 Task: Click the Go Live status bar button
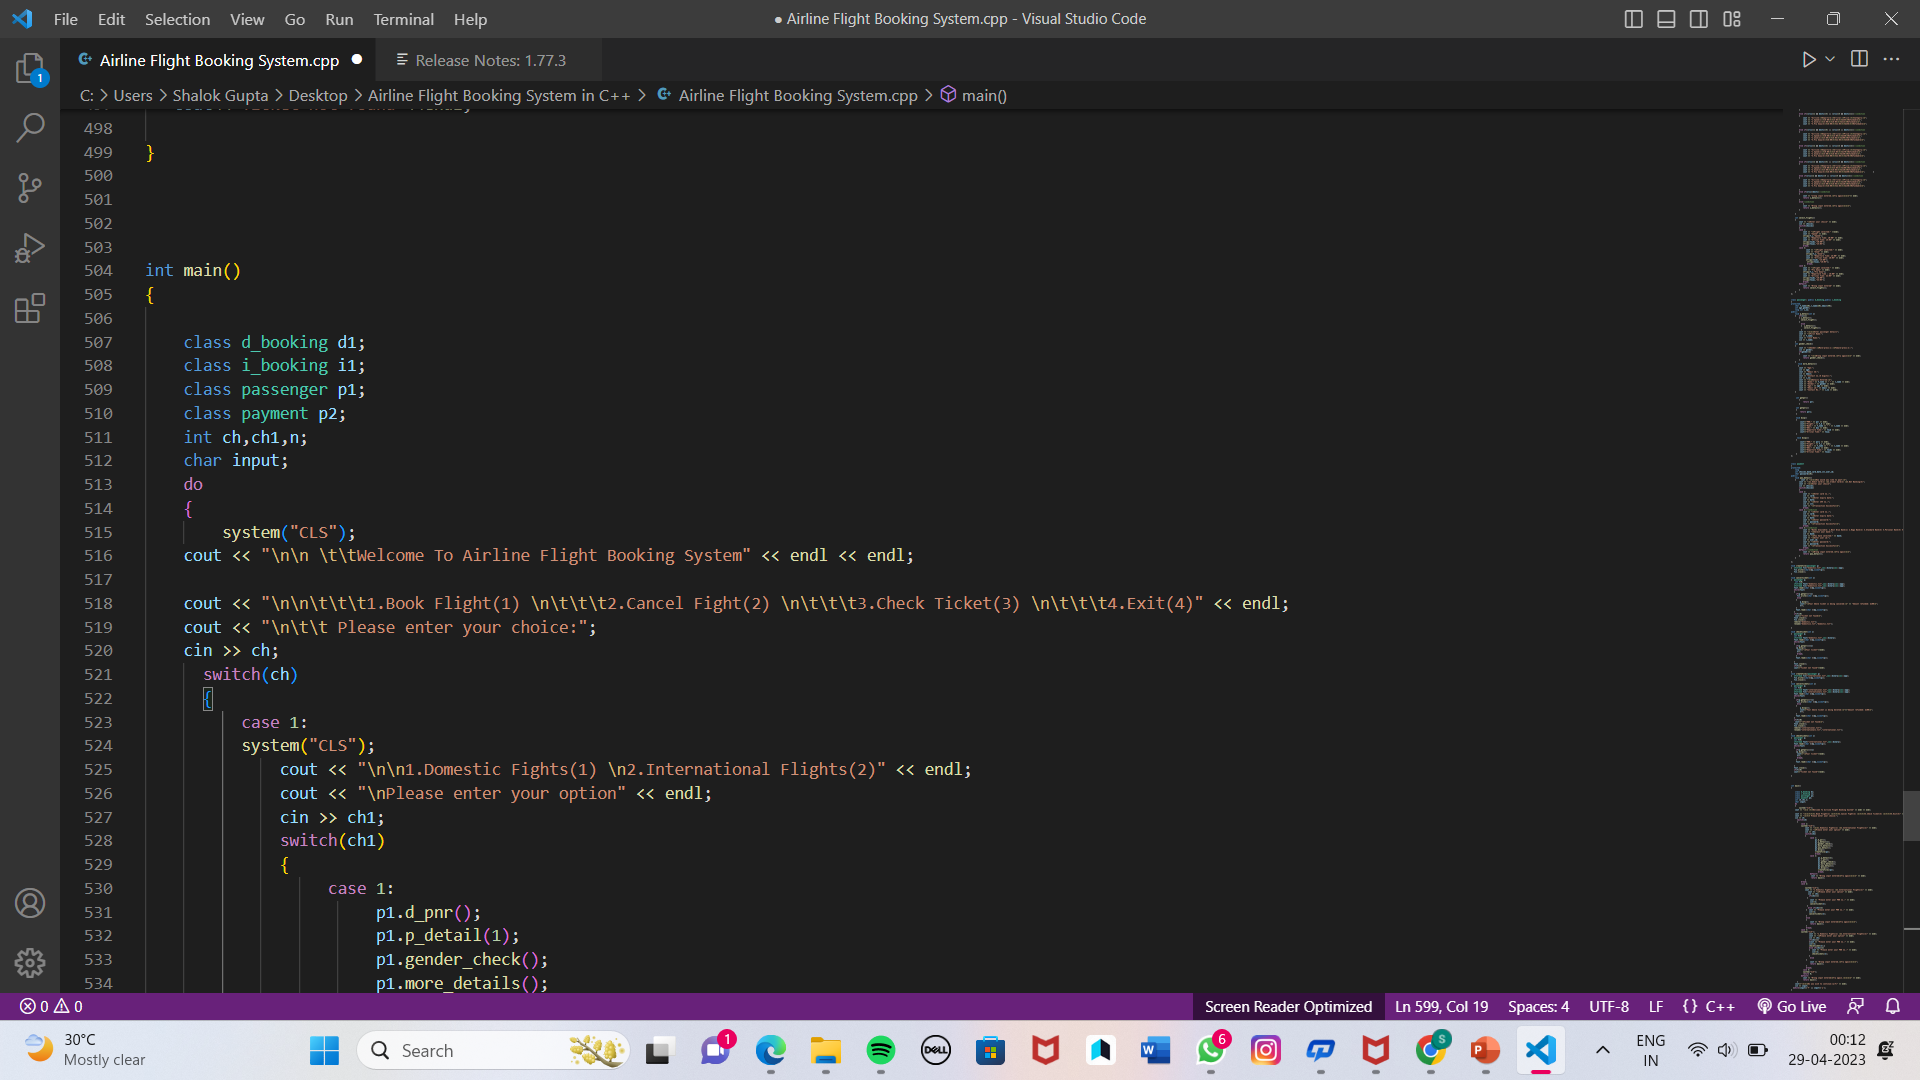(x=1792, y=1006)
